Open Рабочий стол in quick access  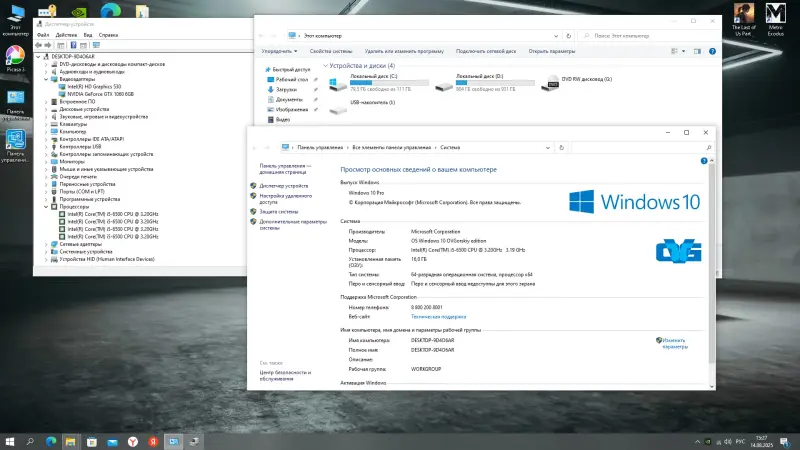(x=292, y=80)
